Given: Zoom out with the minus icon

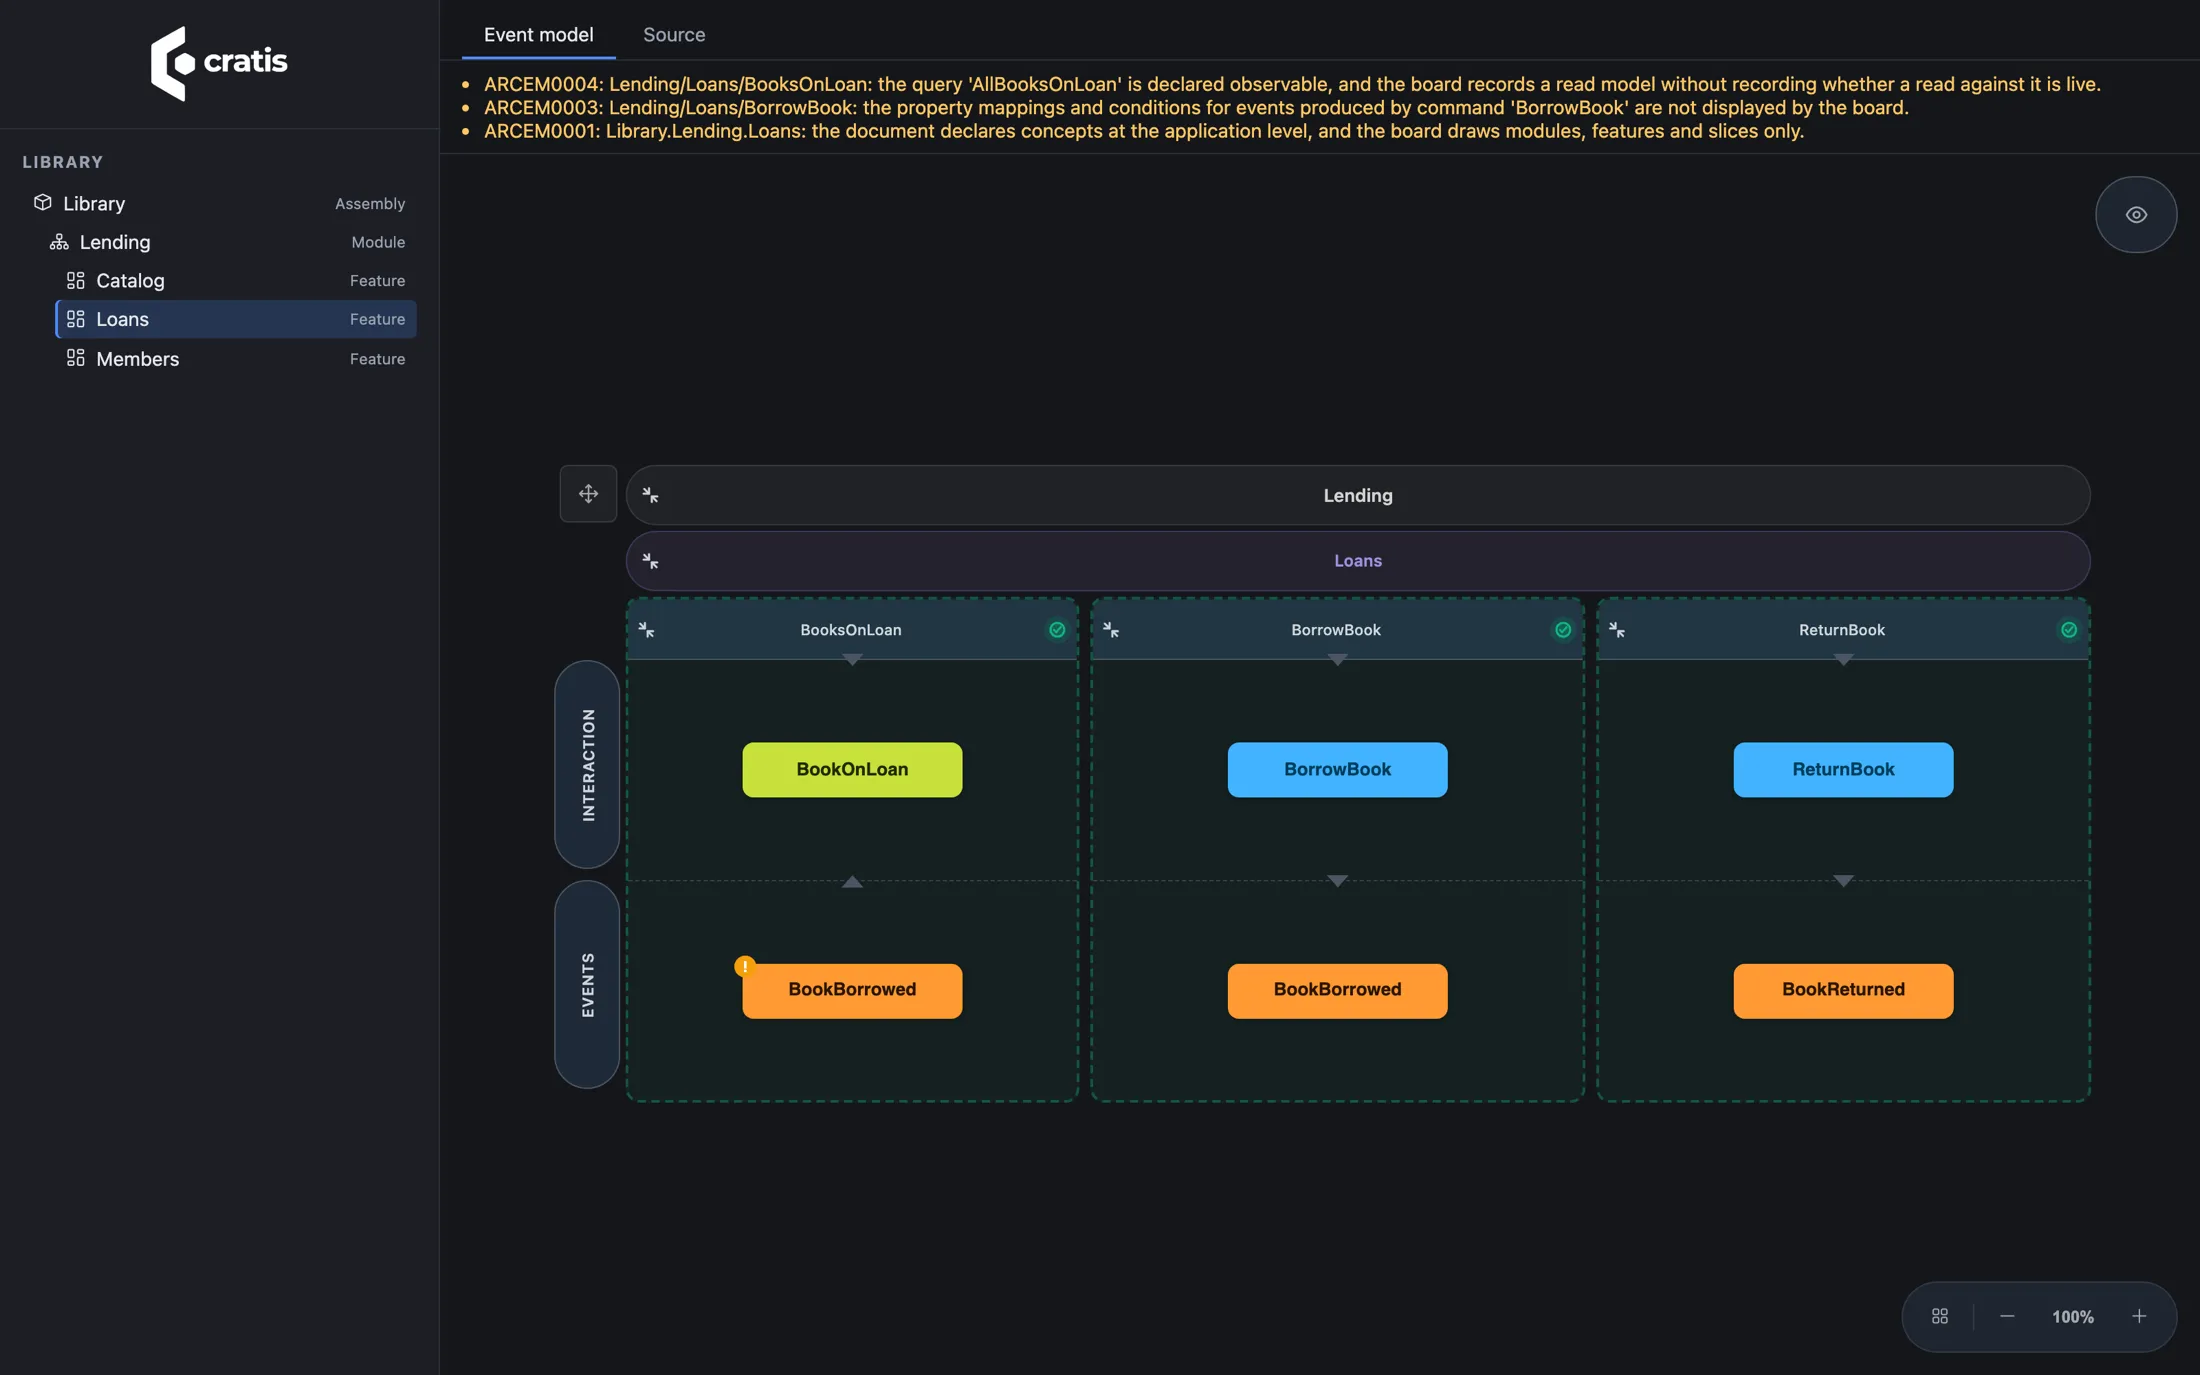Looking at the screenshot, I should [2007, 1316].
